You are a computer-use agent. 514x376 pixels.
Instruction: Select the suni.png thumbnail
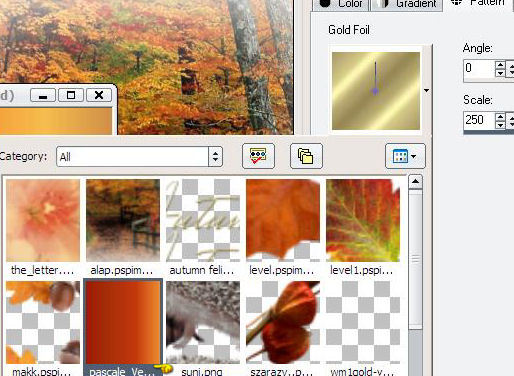click(203, 322)
